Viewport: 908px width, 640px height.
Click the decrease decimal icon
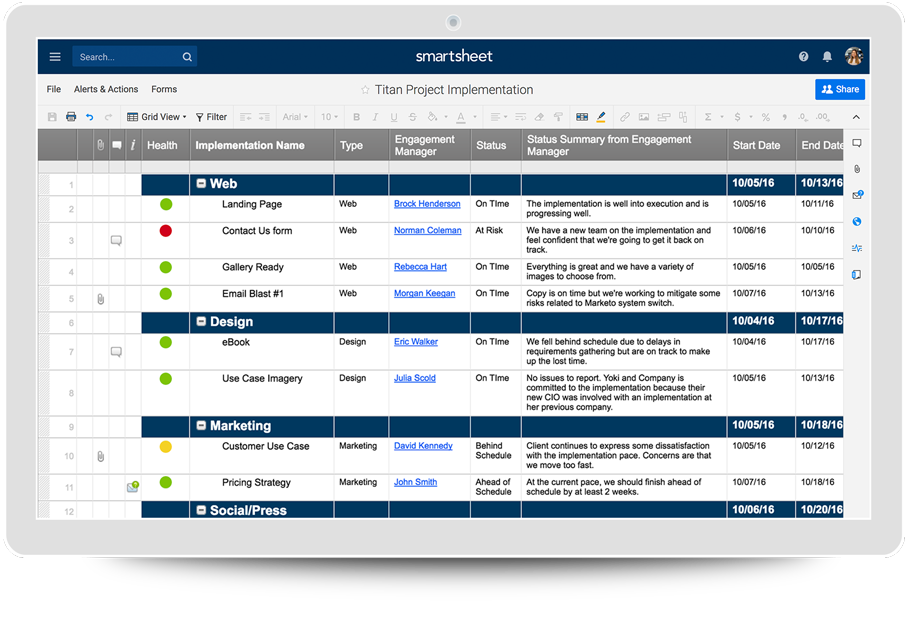coord(803,117)
